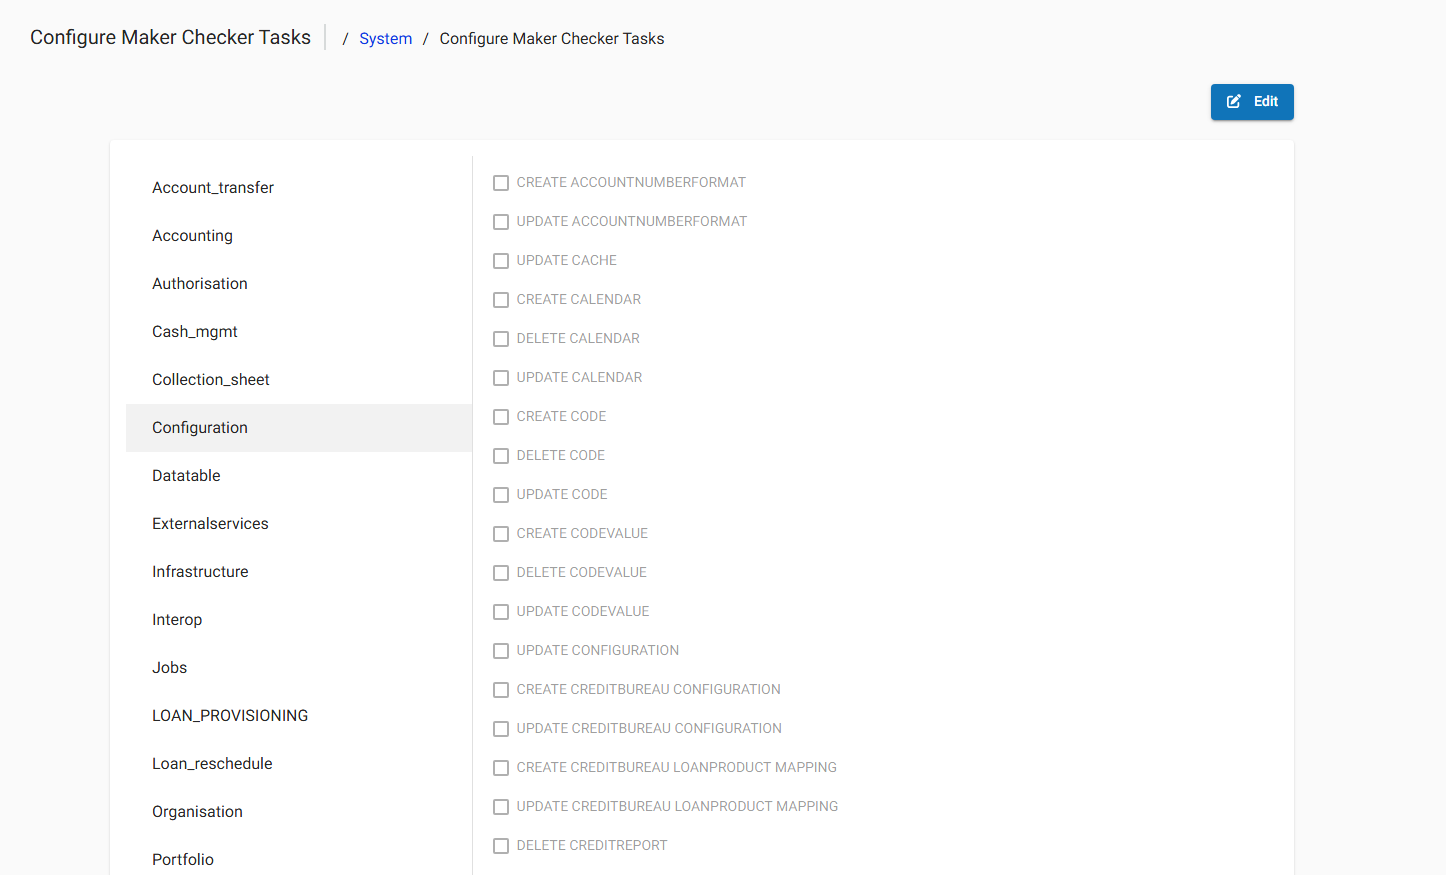Enable DELETE CREDITREPORT task

tap(501, 845)
